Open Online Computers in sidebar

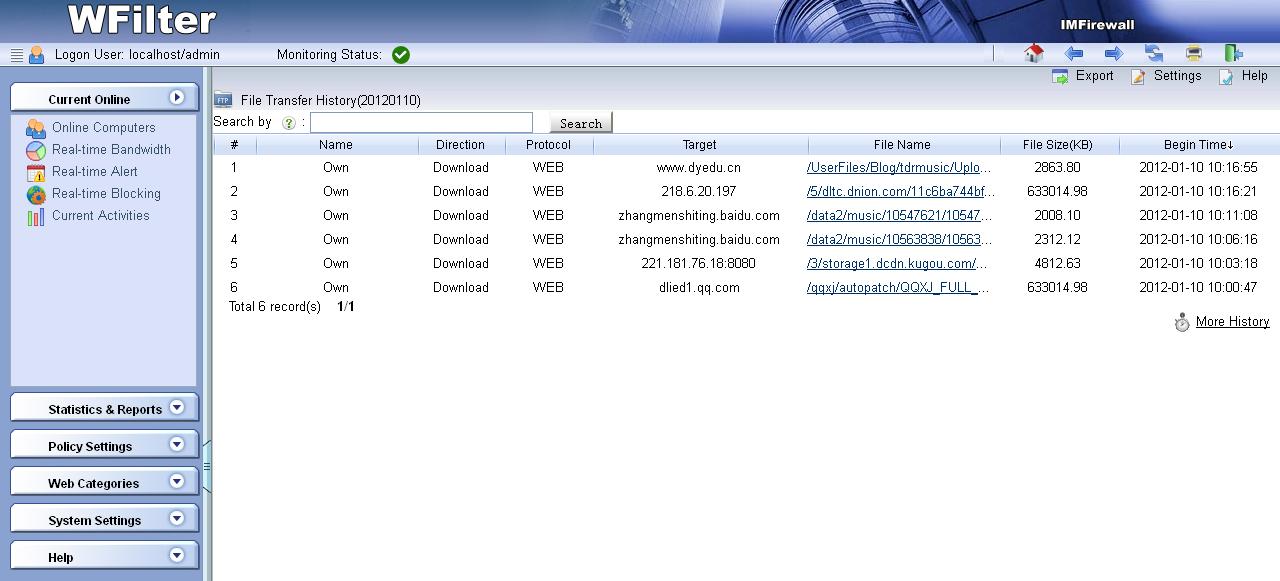[x=103, y=128]
